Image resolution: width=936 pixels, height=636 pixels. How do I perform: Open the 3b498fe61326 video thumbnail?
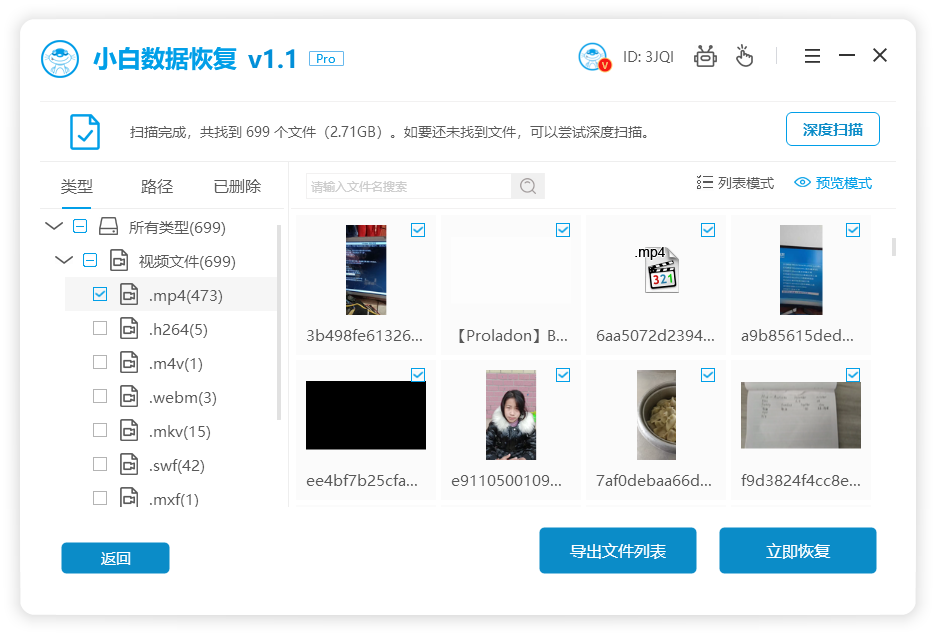coord(366,270)
